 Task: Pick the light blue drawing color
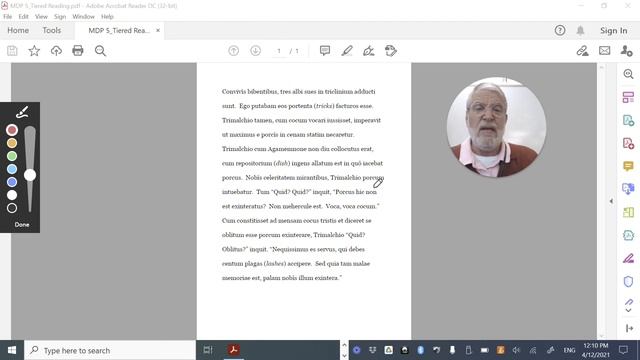click(12, 169)
